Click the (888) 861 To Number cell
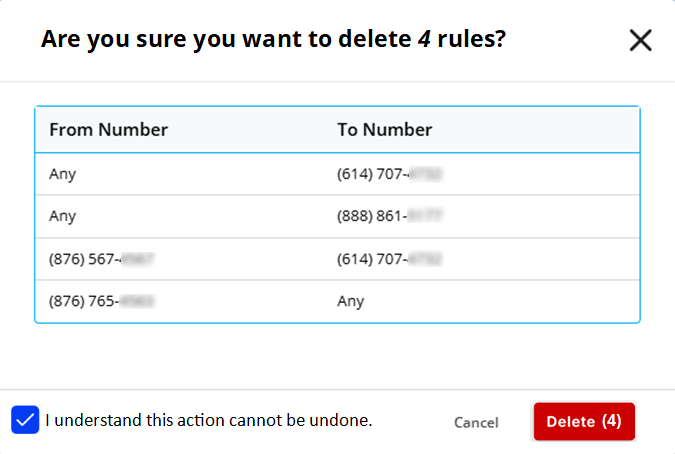Image resolution: width=675 pixels, height=454 pixels. (x=390, y=216)
